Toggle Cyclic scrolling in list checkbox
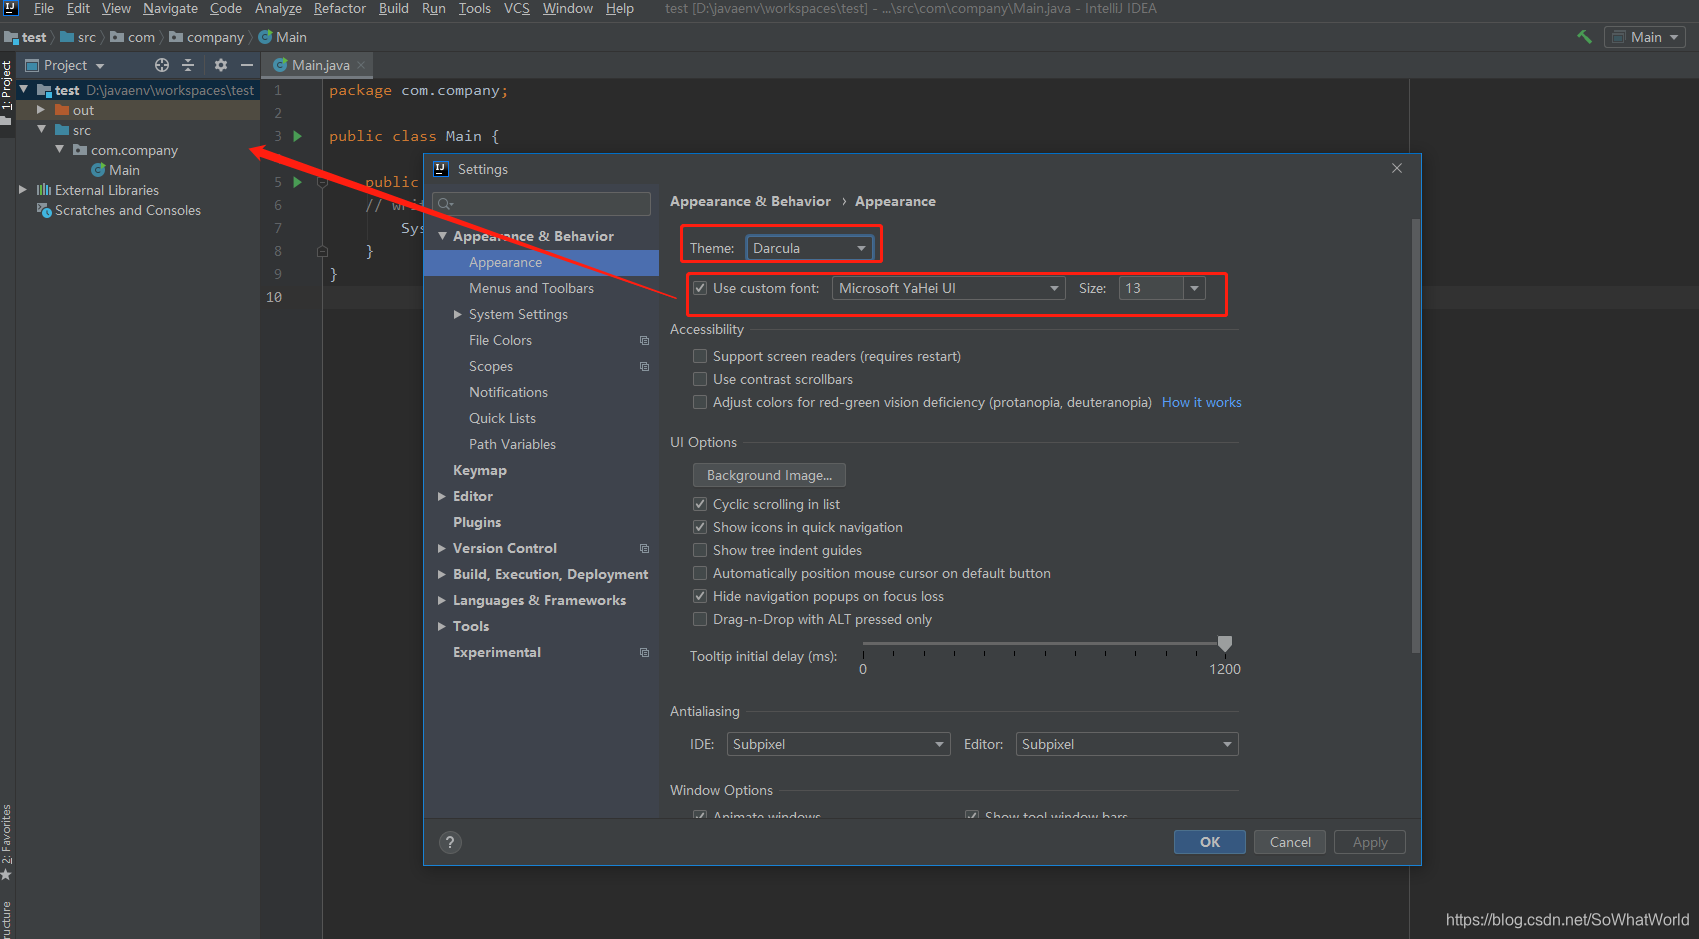This screenshot has height=939, width=1699. (x=700, y=504)
